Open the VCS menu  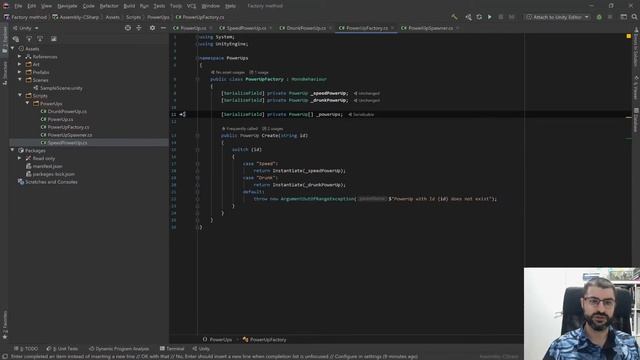191,6
